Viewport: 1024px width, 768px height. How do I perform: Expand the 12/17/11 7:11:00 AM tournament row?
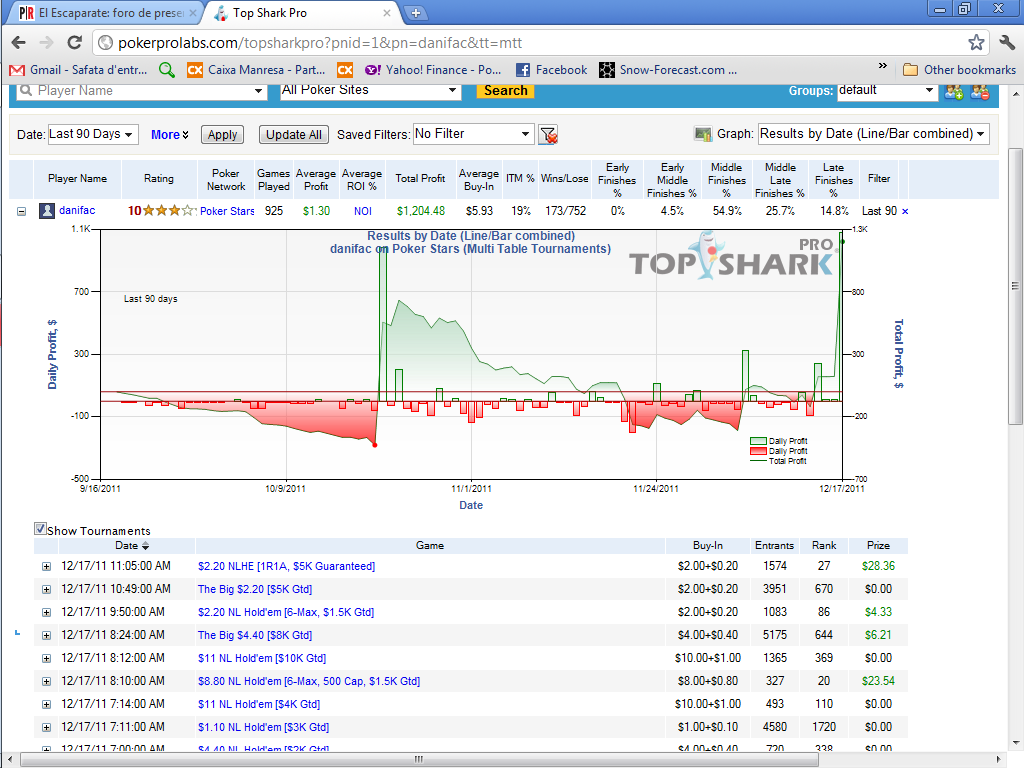coord(46,728)
